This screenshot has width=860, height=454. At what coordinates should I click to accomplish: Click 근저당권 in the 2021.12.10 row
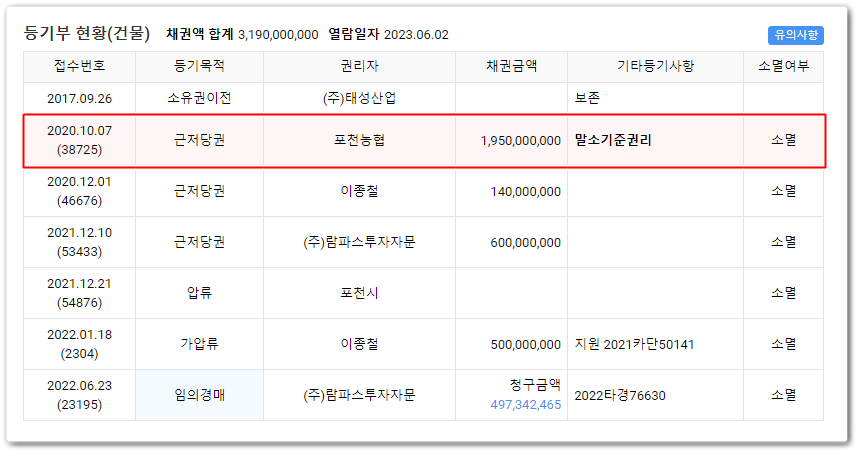click(x=199, y=242)
